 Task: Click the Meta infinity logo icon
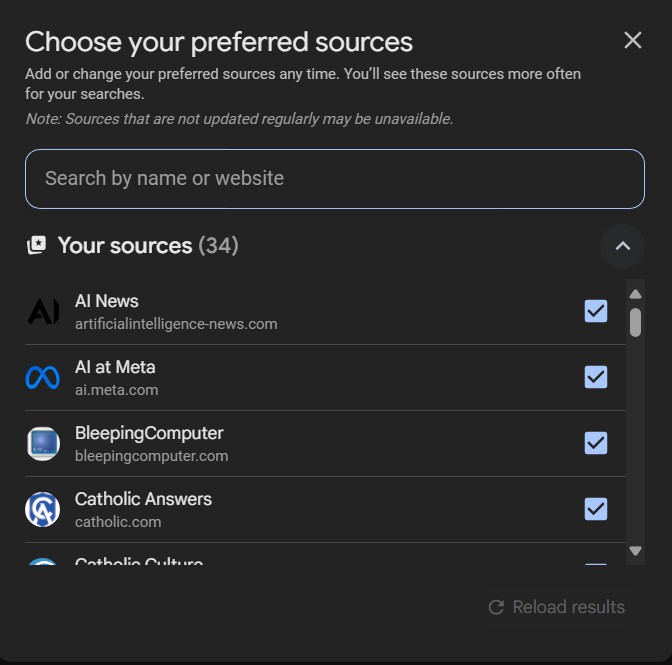pyautogui.click(x=42, y=377)
